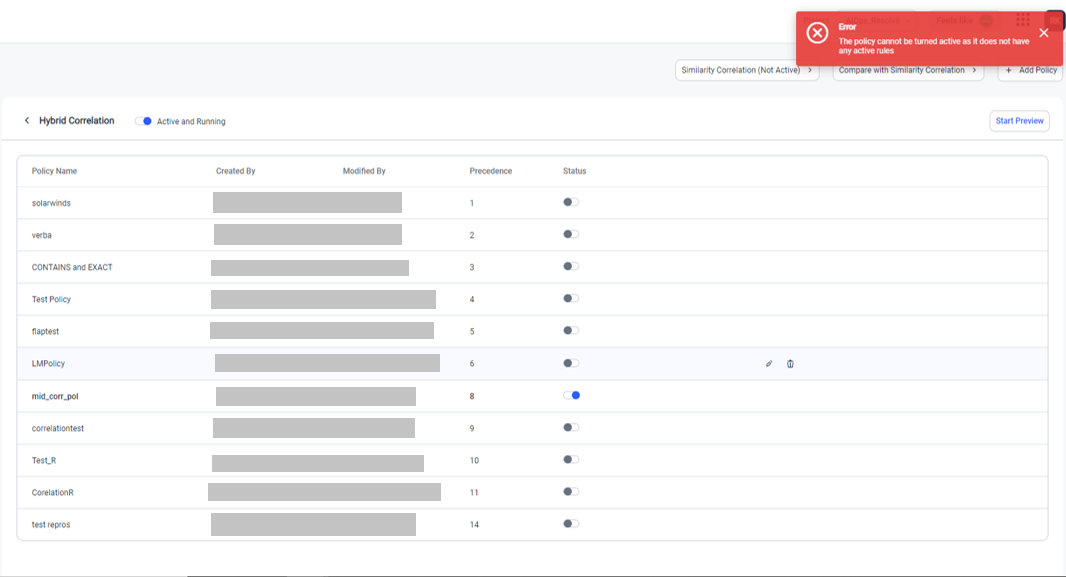1066x577 pixels.
Task: Open the correlationtest policy
Action: coord(58,428)
